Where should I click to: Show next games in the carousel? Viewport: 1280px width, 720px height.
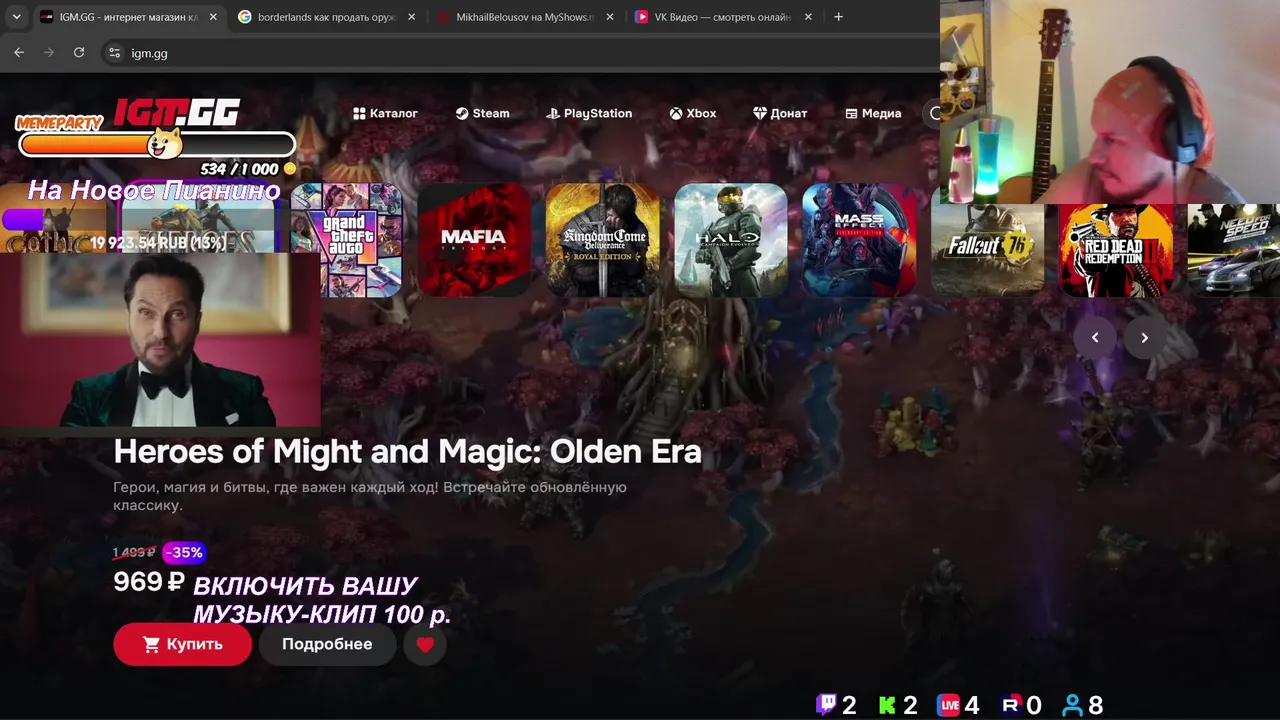pos(1145,337)
